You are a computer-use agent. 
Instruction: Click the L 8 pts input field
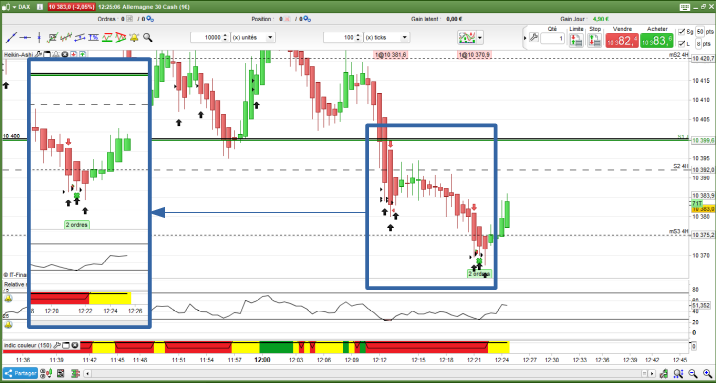coord(700,44)
